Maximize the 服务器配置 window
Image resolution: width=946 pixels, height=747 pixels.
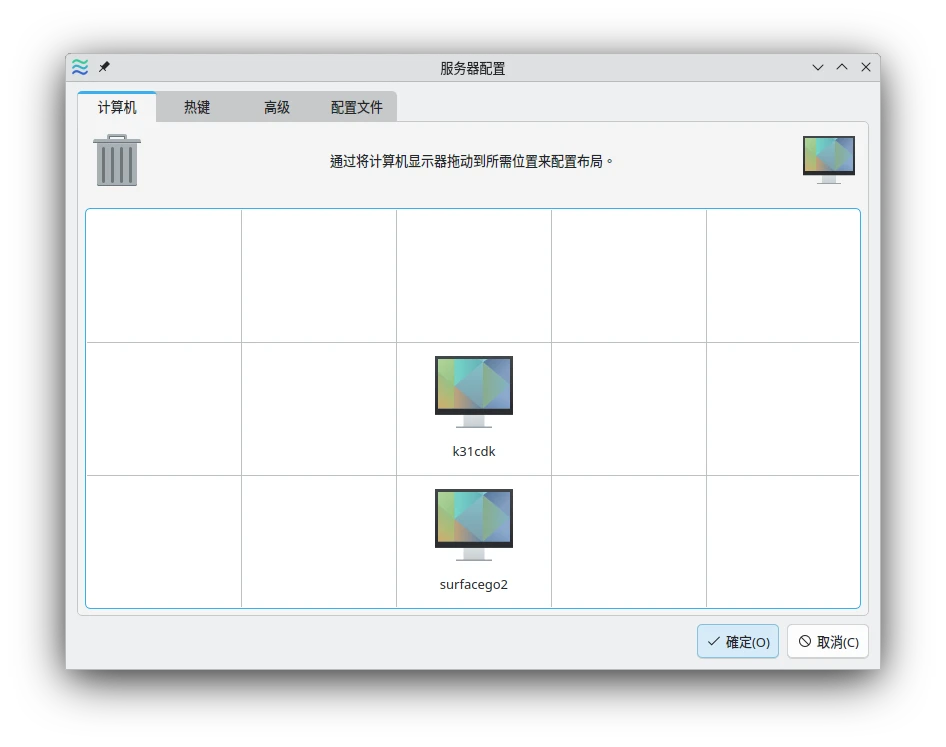click(x=842, y=67)
